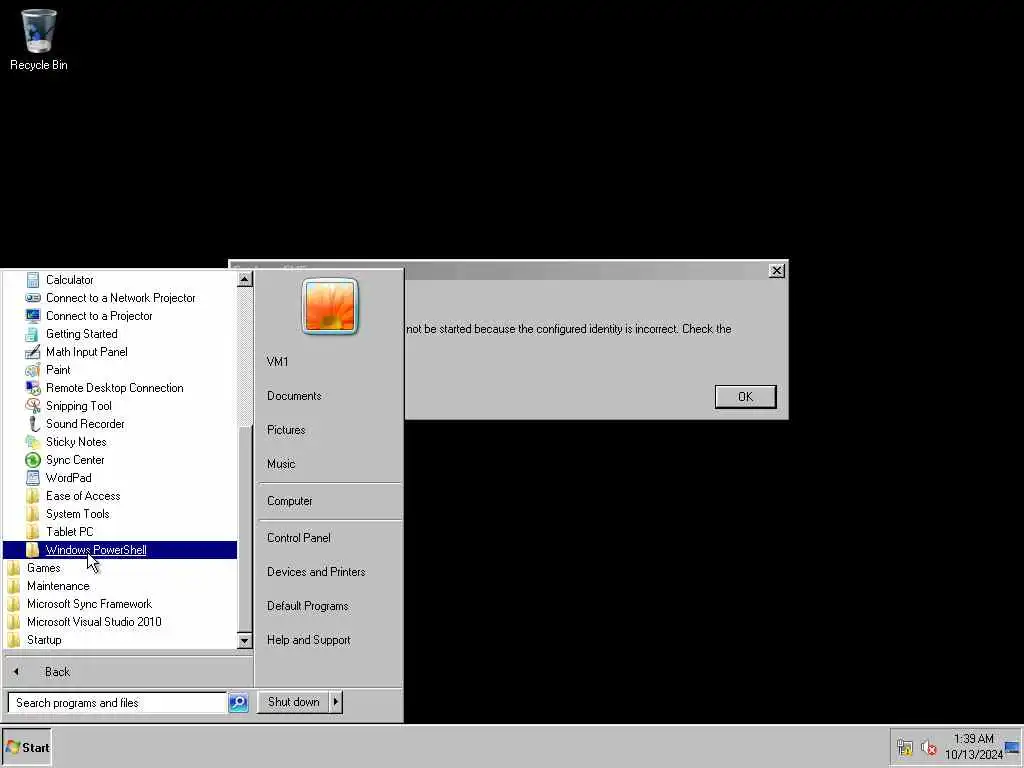Launch Paint via its palette icon
This screenshot has width=1024, height=768.
33,370
